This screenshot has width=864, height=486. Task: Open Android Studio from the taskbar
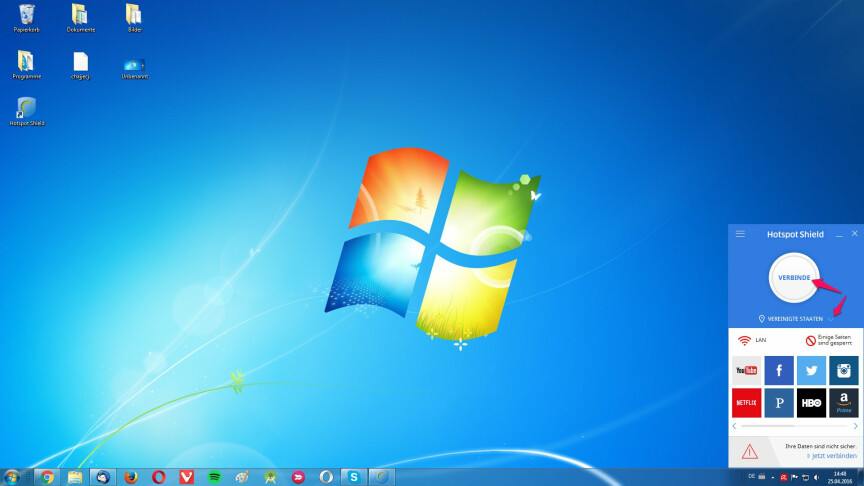pyautogui.click(x=270, y=477)
